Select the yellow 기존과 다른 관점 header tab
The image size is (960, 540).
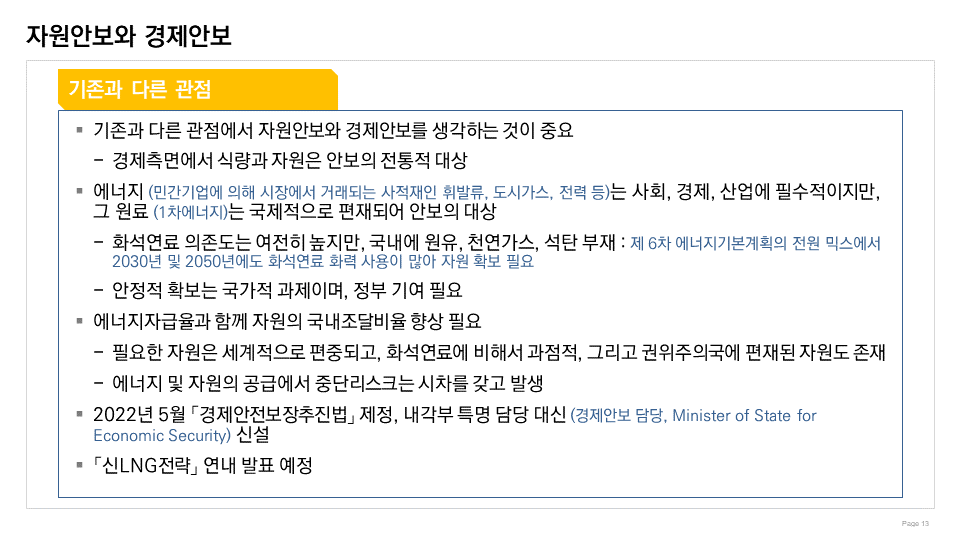139,89
